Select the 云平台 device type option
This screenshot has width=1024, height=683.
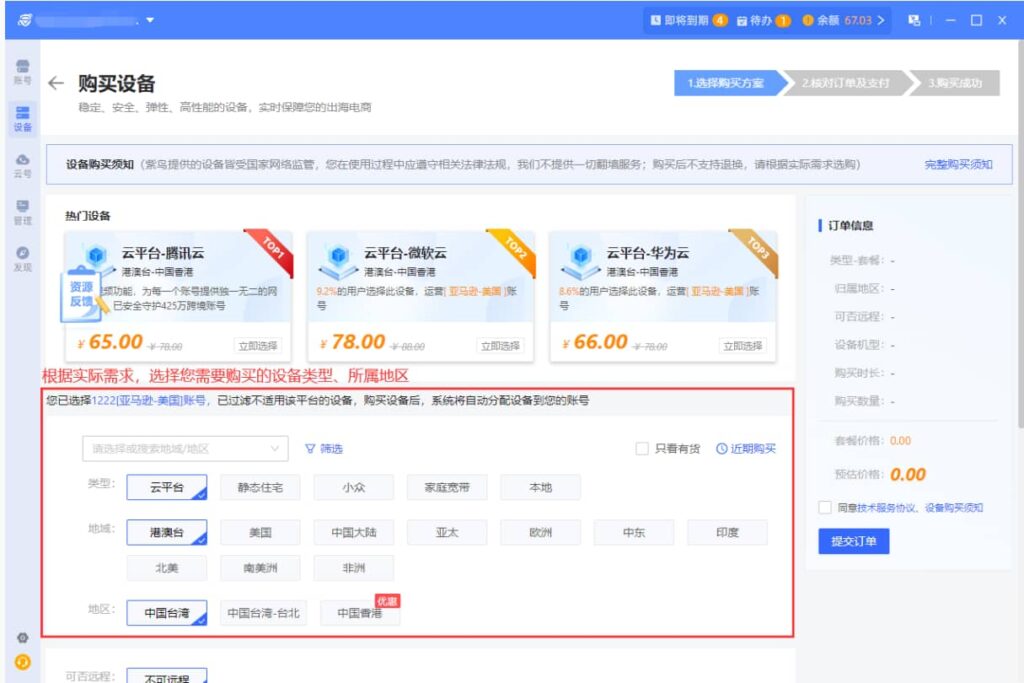click(166, 488)
